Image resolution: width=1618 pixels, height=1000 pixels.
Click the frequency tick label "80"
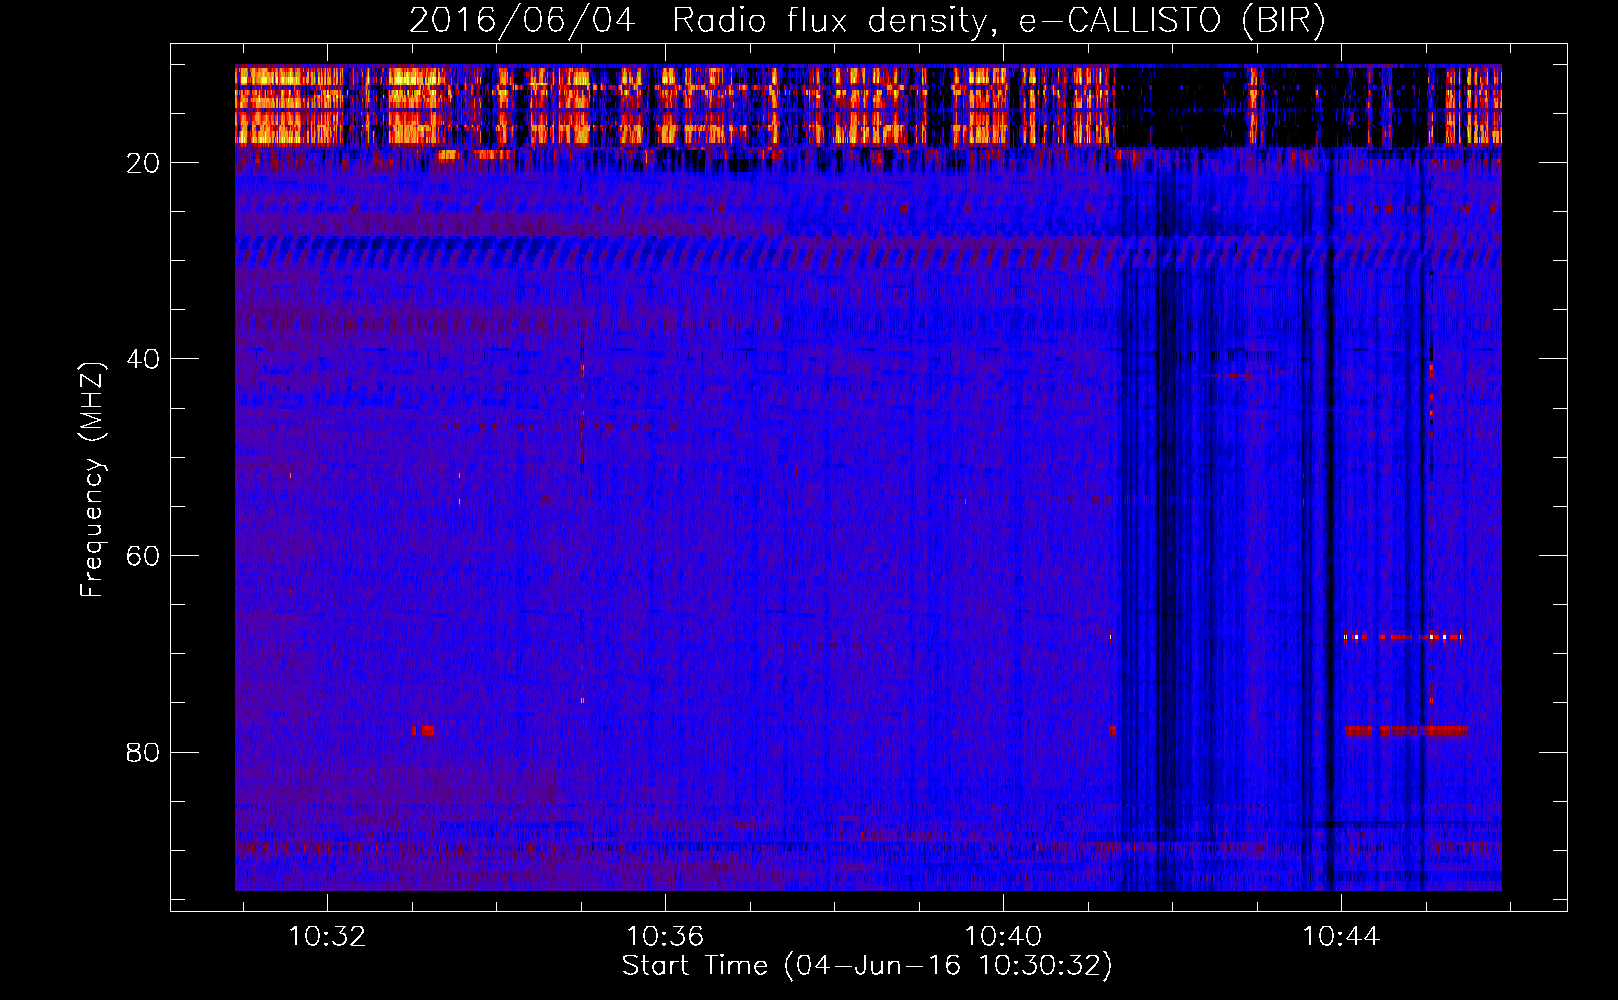point(143,752)
